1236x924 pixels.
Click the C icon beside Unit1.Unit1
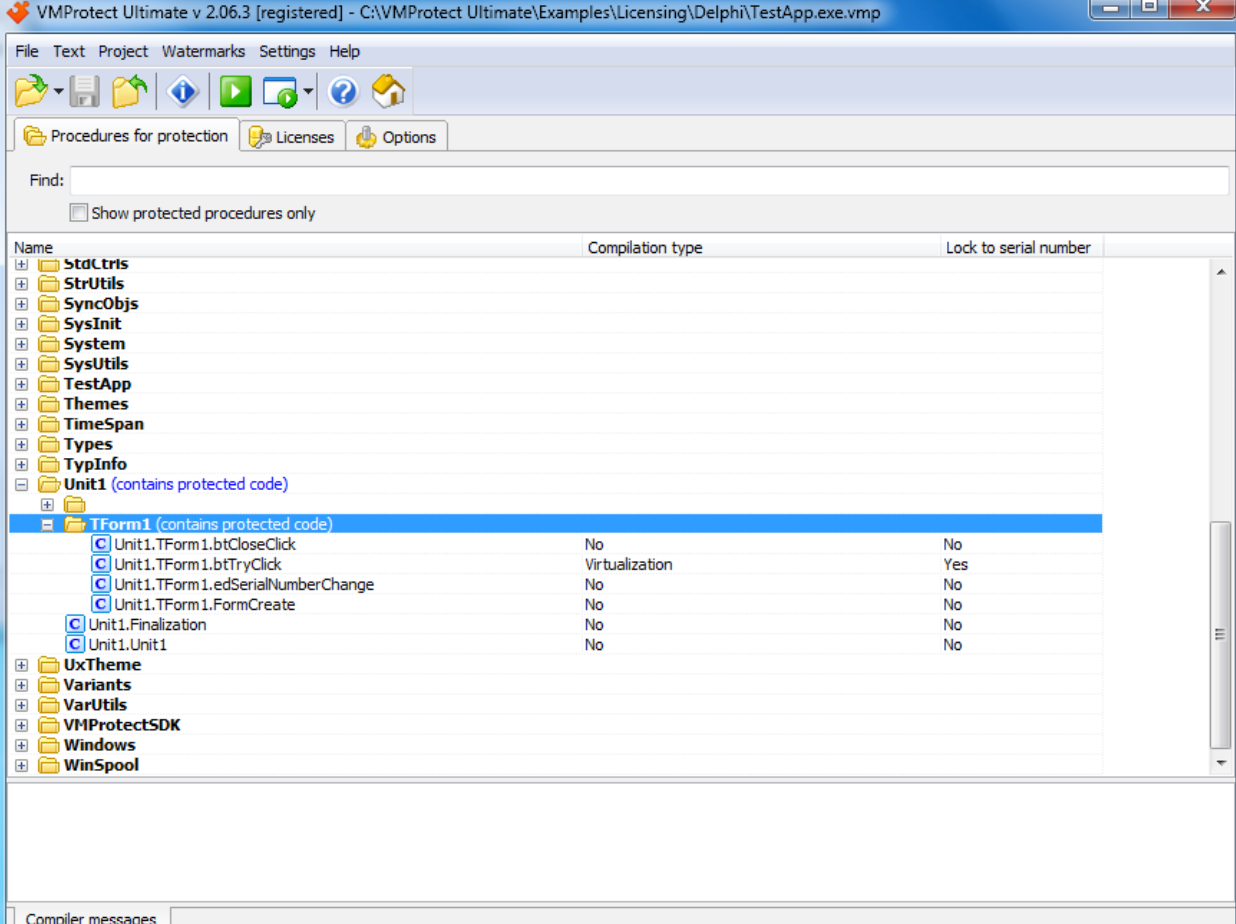pos(75,644)
